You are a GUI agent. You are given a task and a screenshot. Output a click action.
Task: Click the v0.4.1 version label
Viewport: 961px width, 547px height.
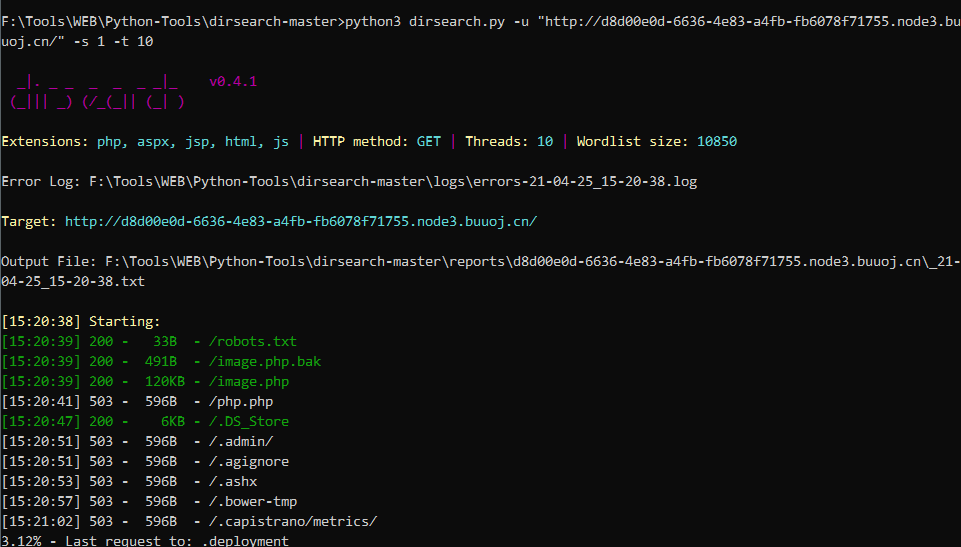pyautogui.click(x=233, y=81)
